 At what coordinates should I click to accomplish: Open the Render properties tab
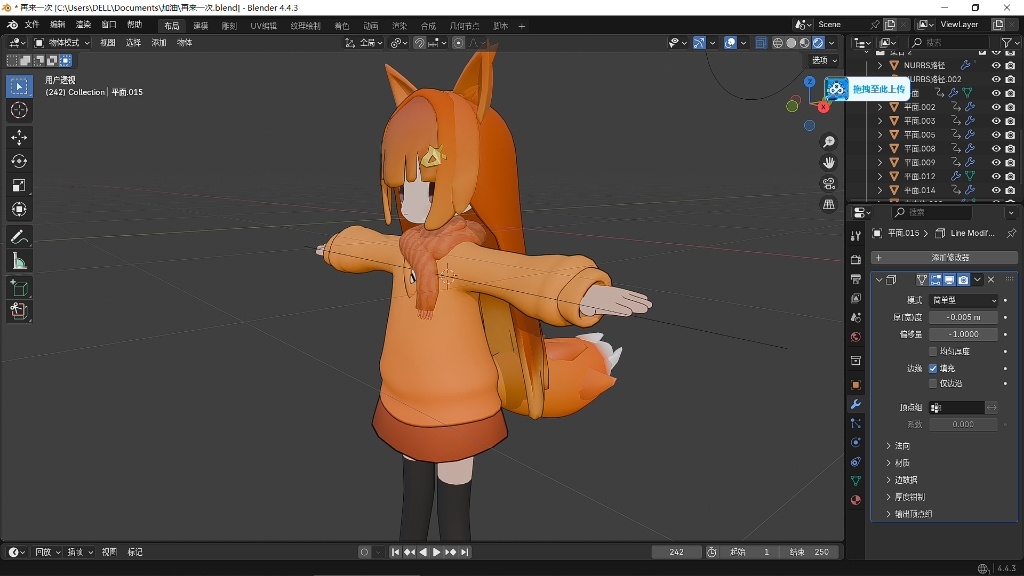point(856,259)
